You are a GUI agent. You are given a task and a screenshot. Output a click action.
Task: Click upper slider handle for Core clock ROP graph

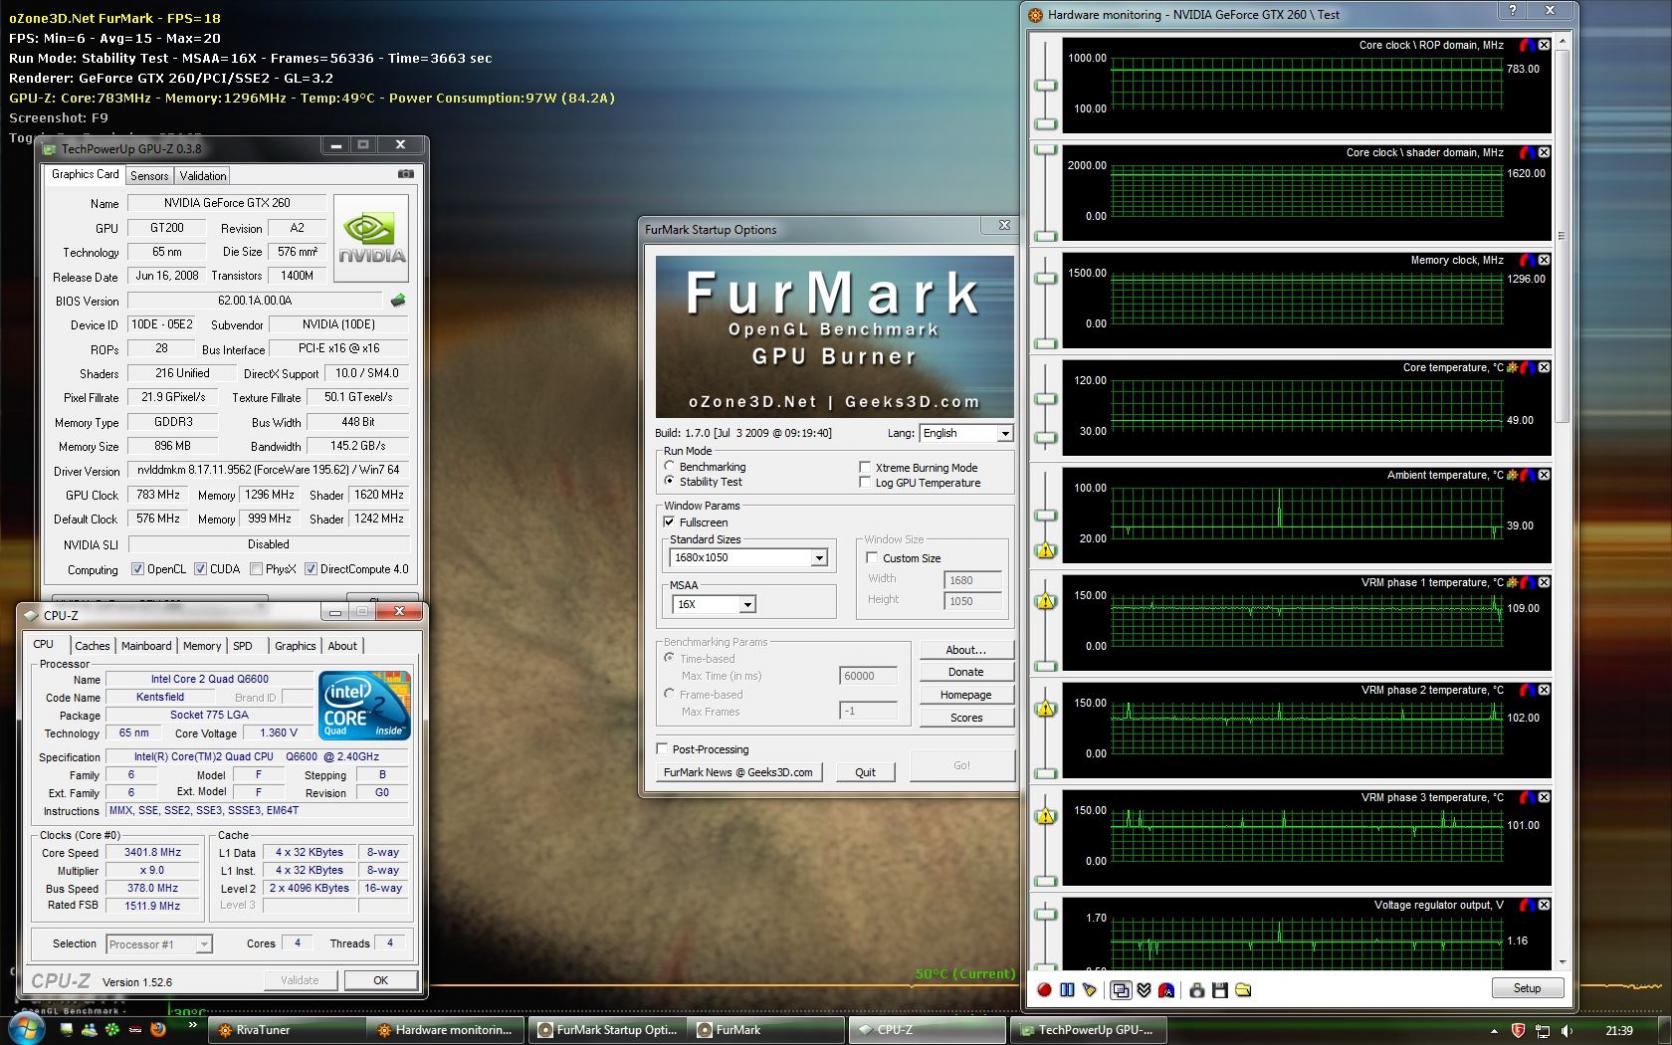point(1046,85)
